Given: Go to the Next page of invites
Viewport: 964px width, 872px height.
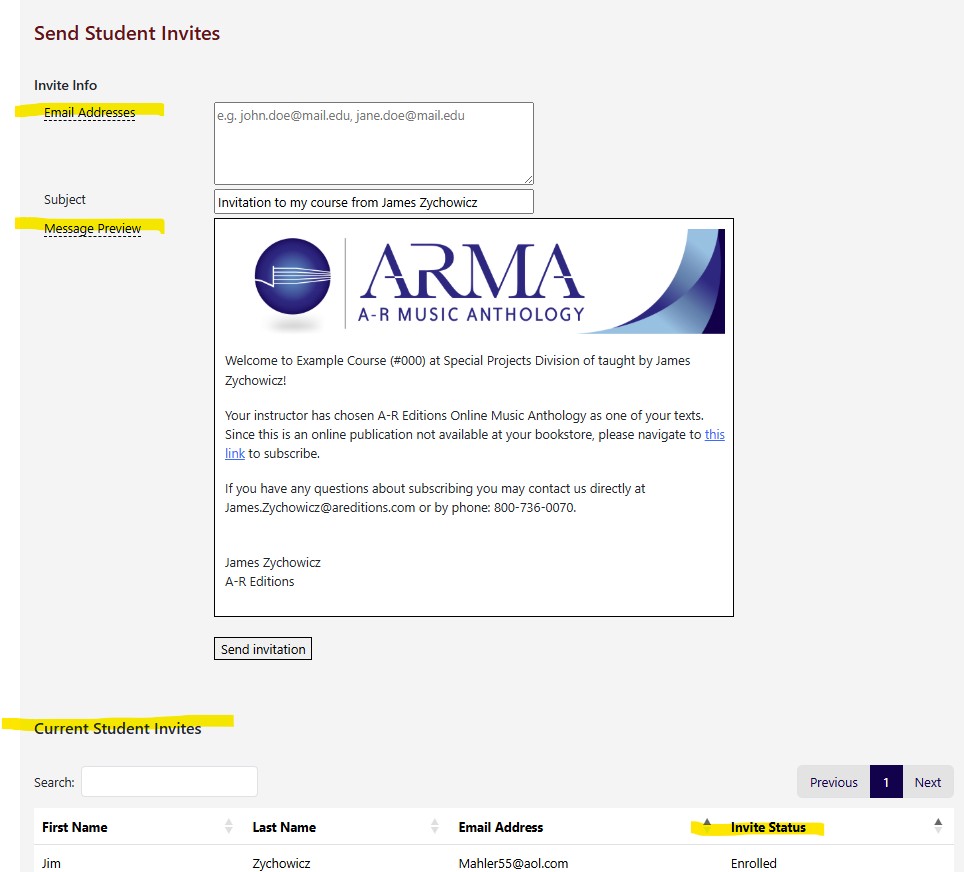Looking at the screenshot, I should [x=927, y=782].
